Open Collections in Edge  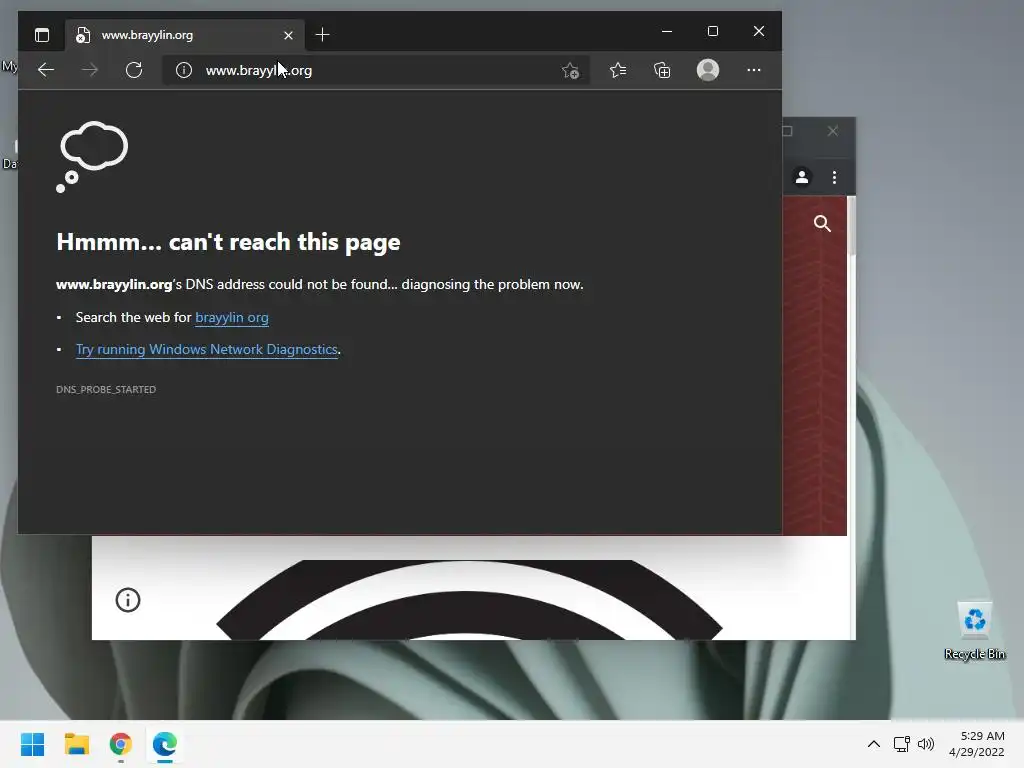point(662,70)
